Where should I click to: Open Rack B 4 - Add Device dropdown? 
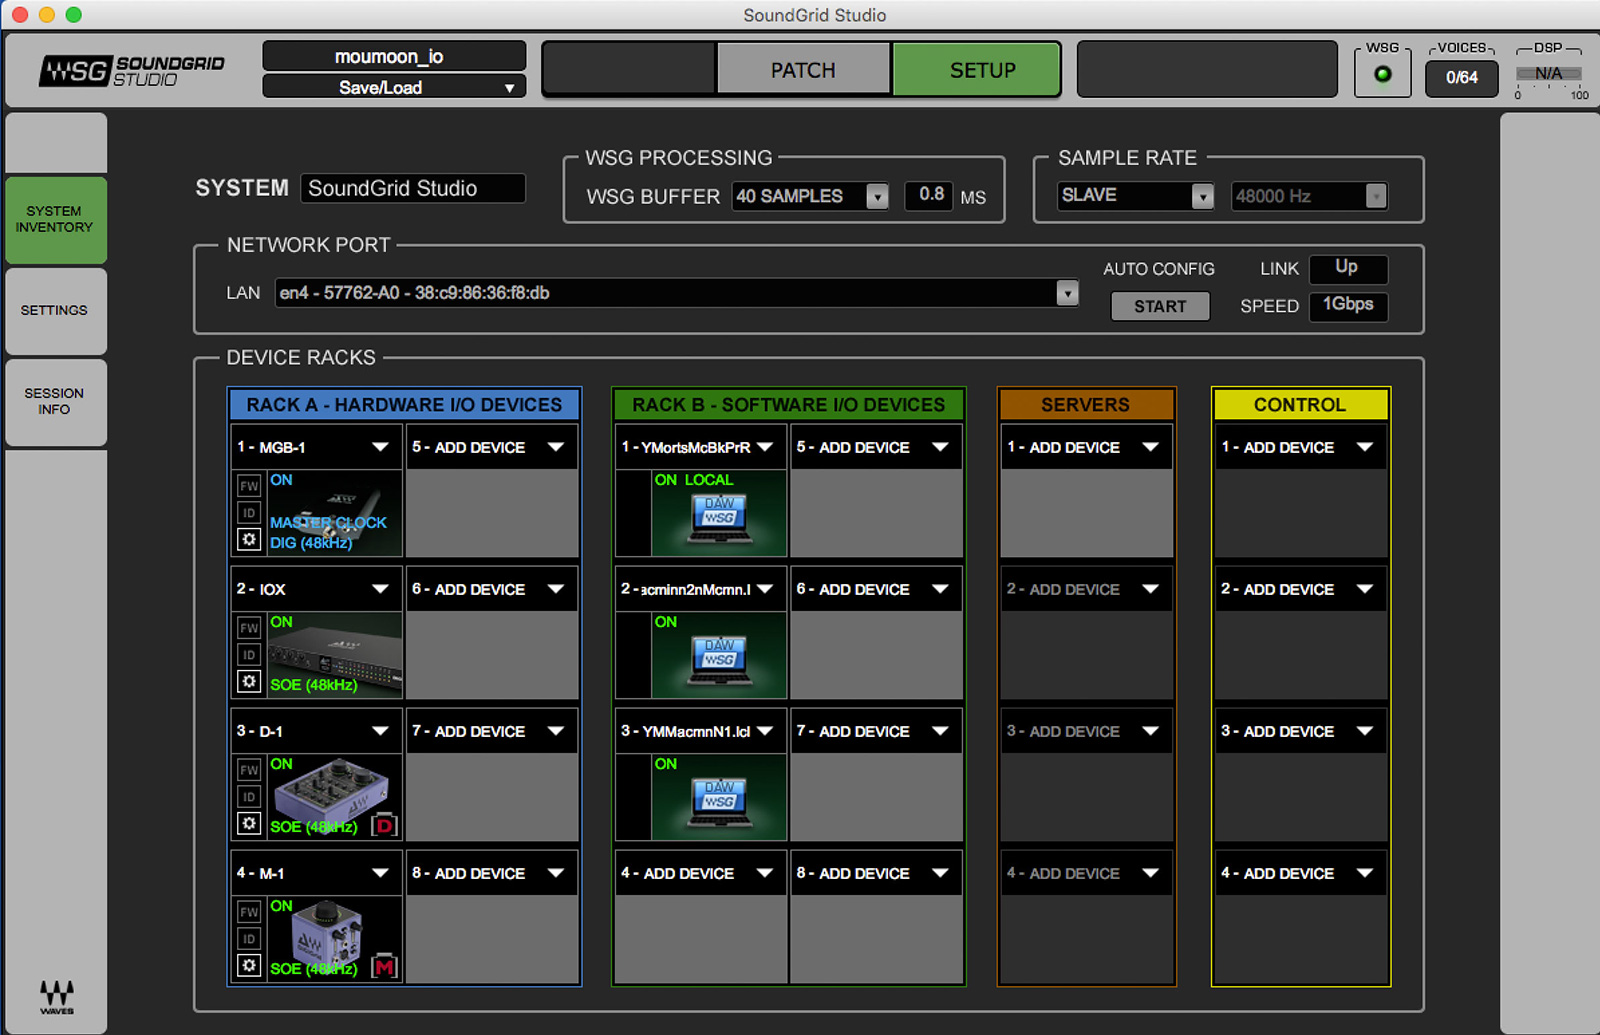coord(700,873)
